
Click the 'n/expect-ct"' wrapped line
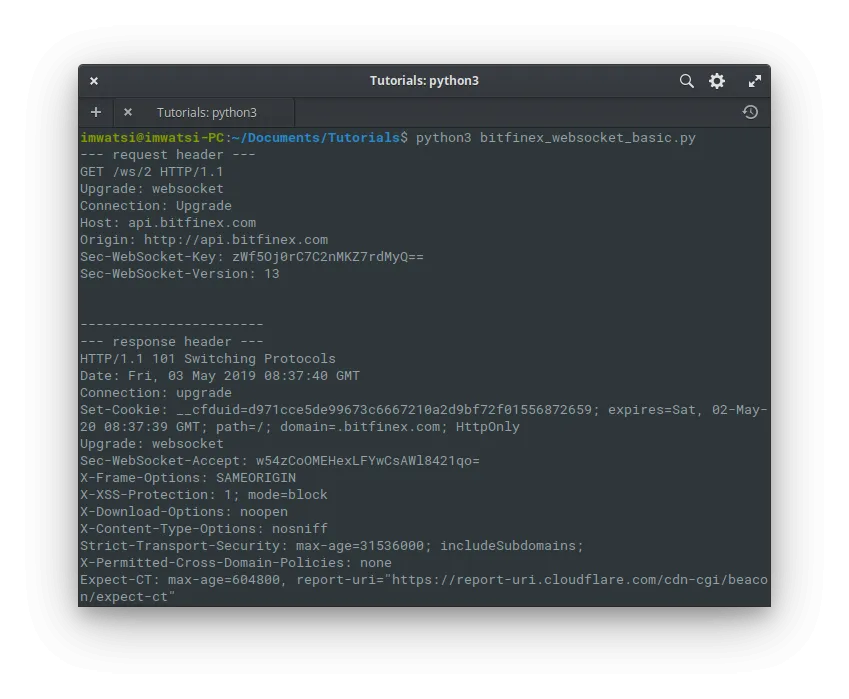click(128, 597)
